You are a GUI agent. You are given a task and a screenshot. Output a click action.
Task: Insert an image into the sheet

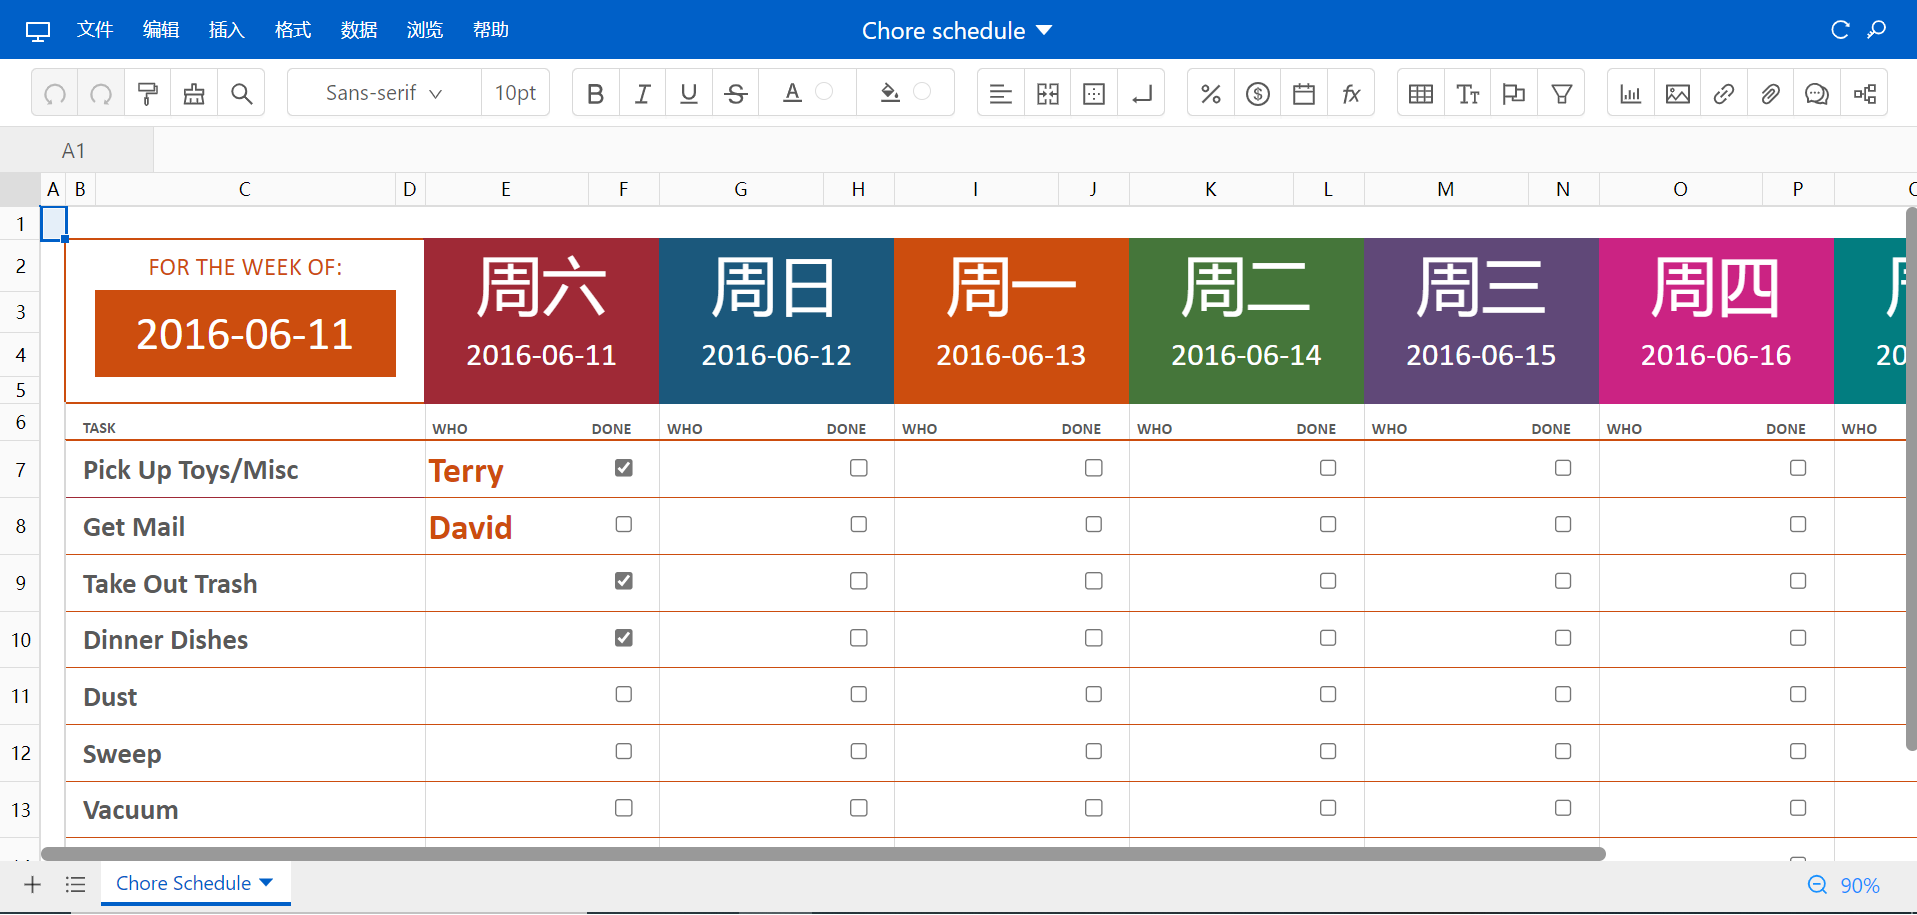tap(1677, 92)
